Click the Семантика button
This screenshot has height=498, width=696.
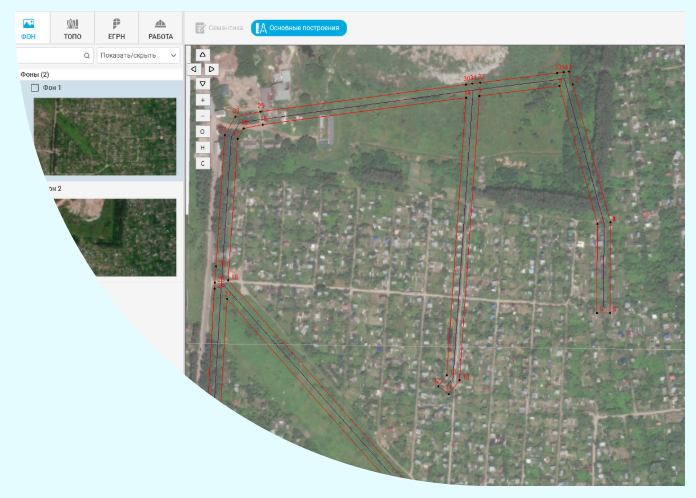click(218, 28)
